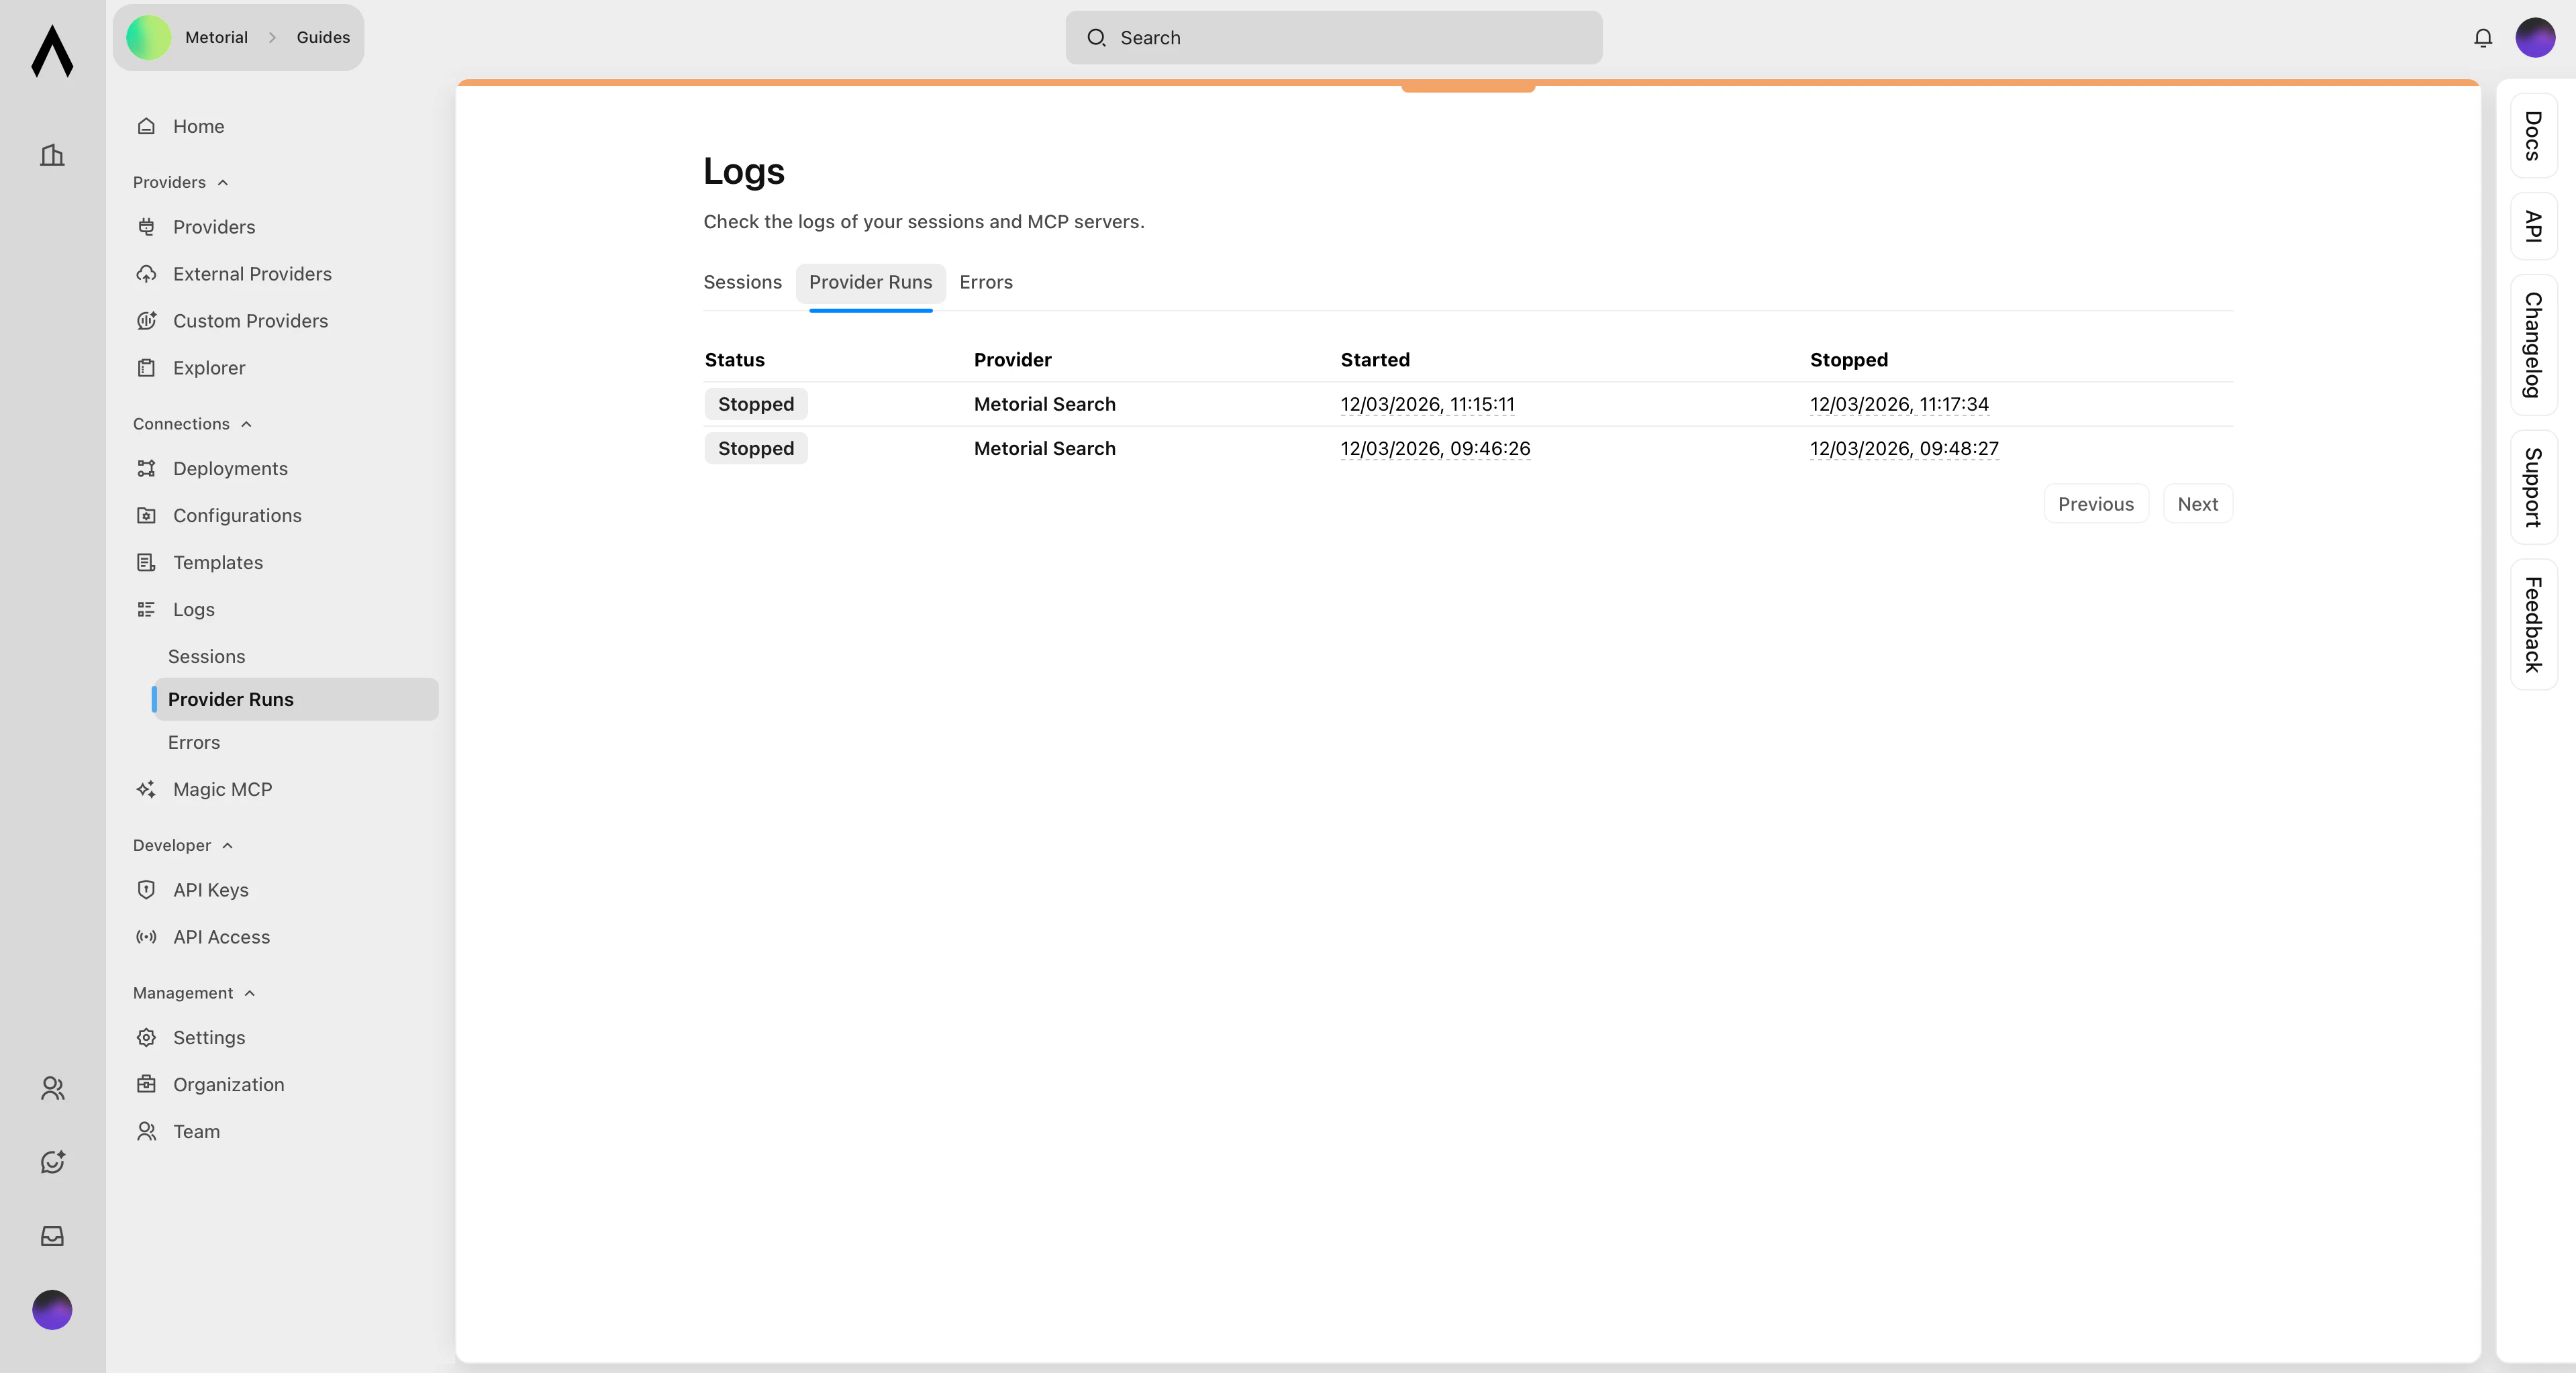Click the Metorial logo at top left

(x=52, y=50)
